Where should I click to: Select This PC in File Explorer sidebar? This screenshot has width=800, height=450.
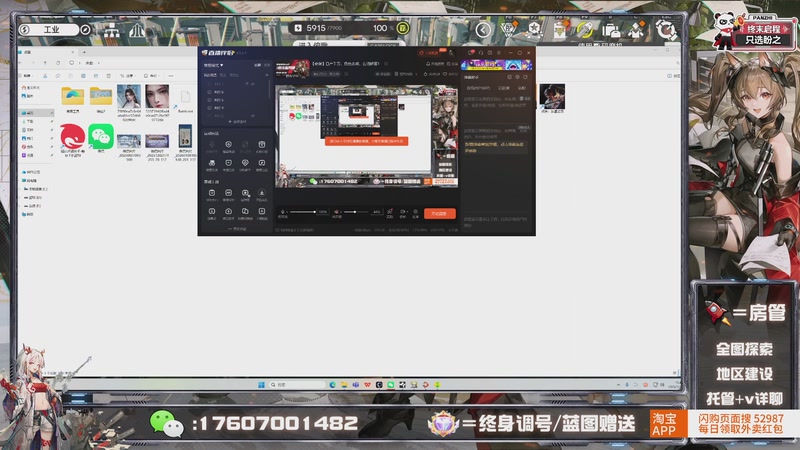tap(29, 180)
